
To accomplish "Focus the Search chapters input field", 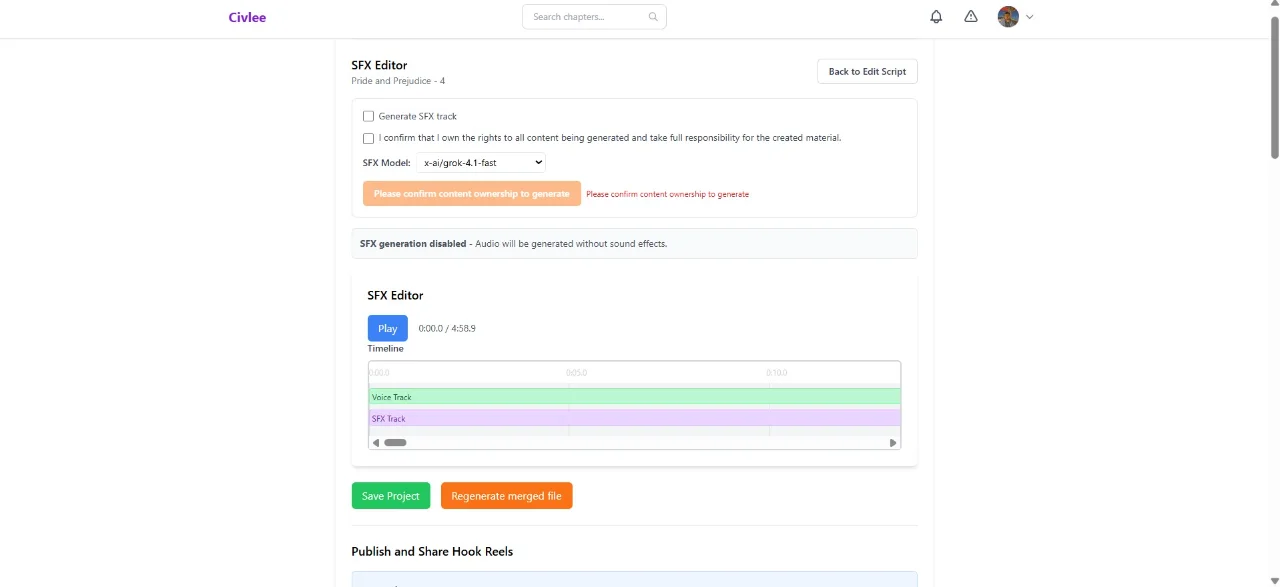I will (x=594, y=17).
